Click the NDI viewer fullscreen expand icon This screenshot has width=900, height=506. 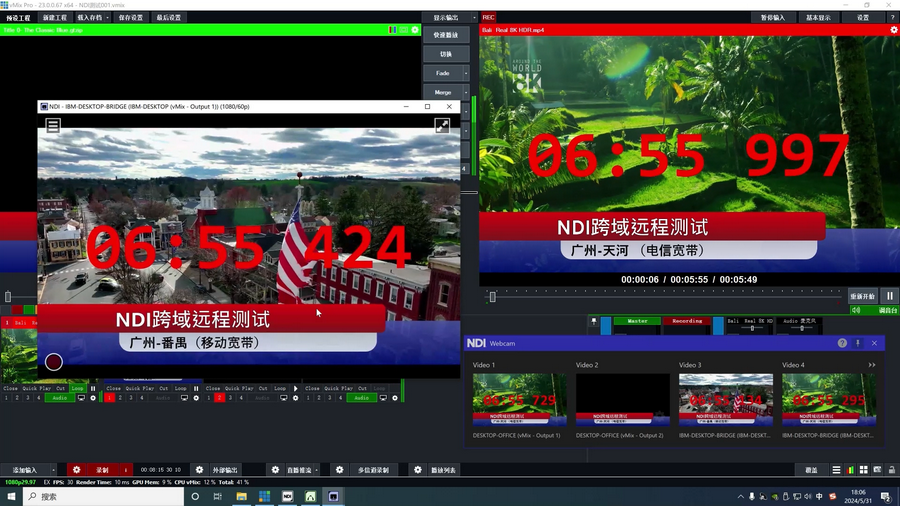[x=442, y=126]
